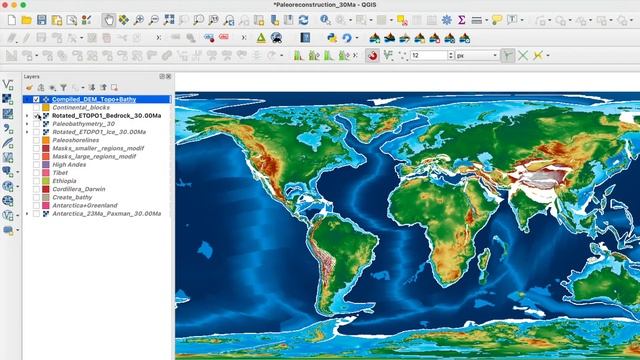The image size is (640, 360).
Task: Enable Tibet layer checkbox
Action: [x=36, y=173]
